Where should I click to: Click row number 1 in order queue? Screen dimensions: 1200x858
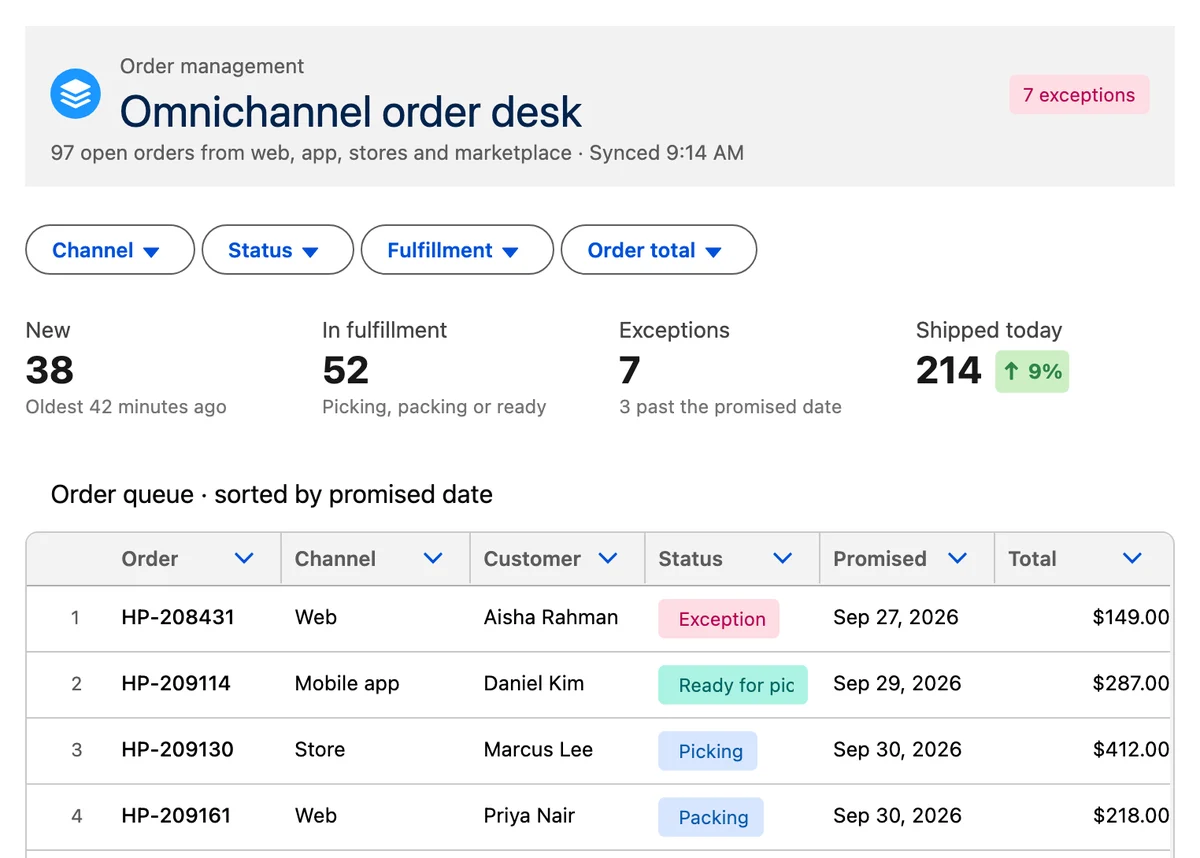[75, 618]
